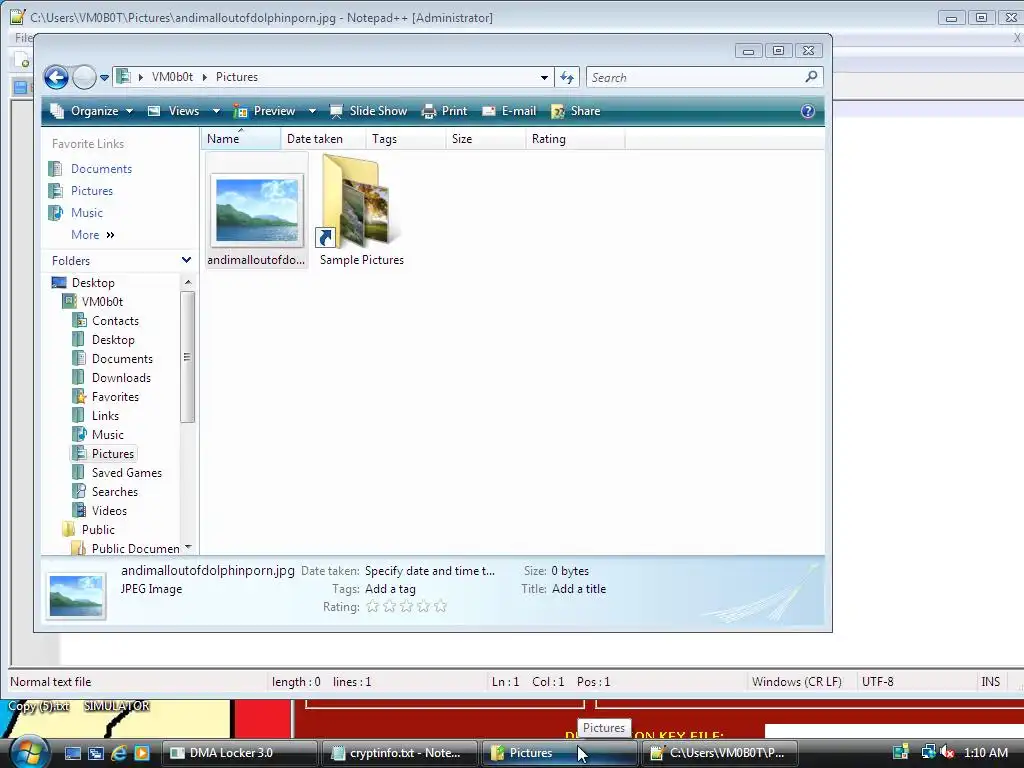
Task: Select Links in folder tree
Action: point(105,415)
